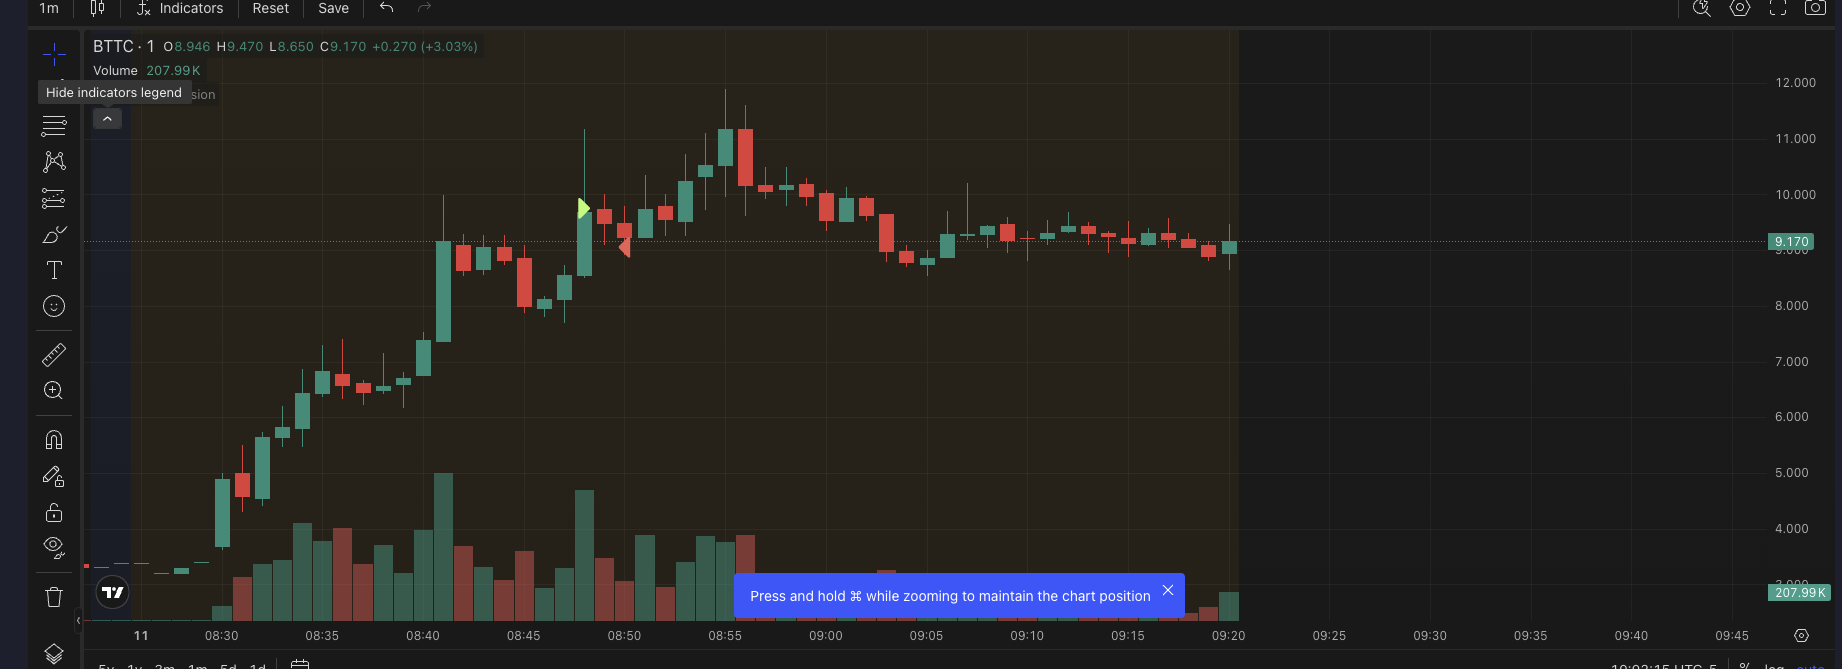Toggle magnet mode for drawings
Screen dimensions: 1842x669
point(54,440)
